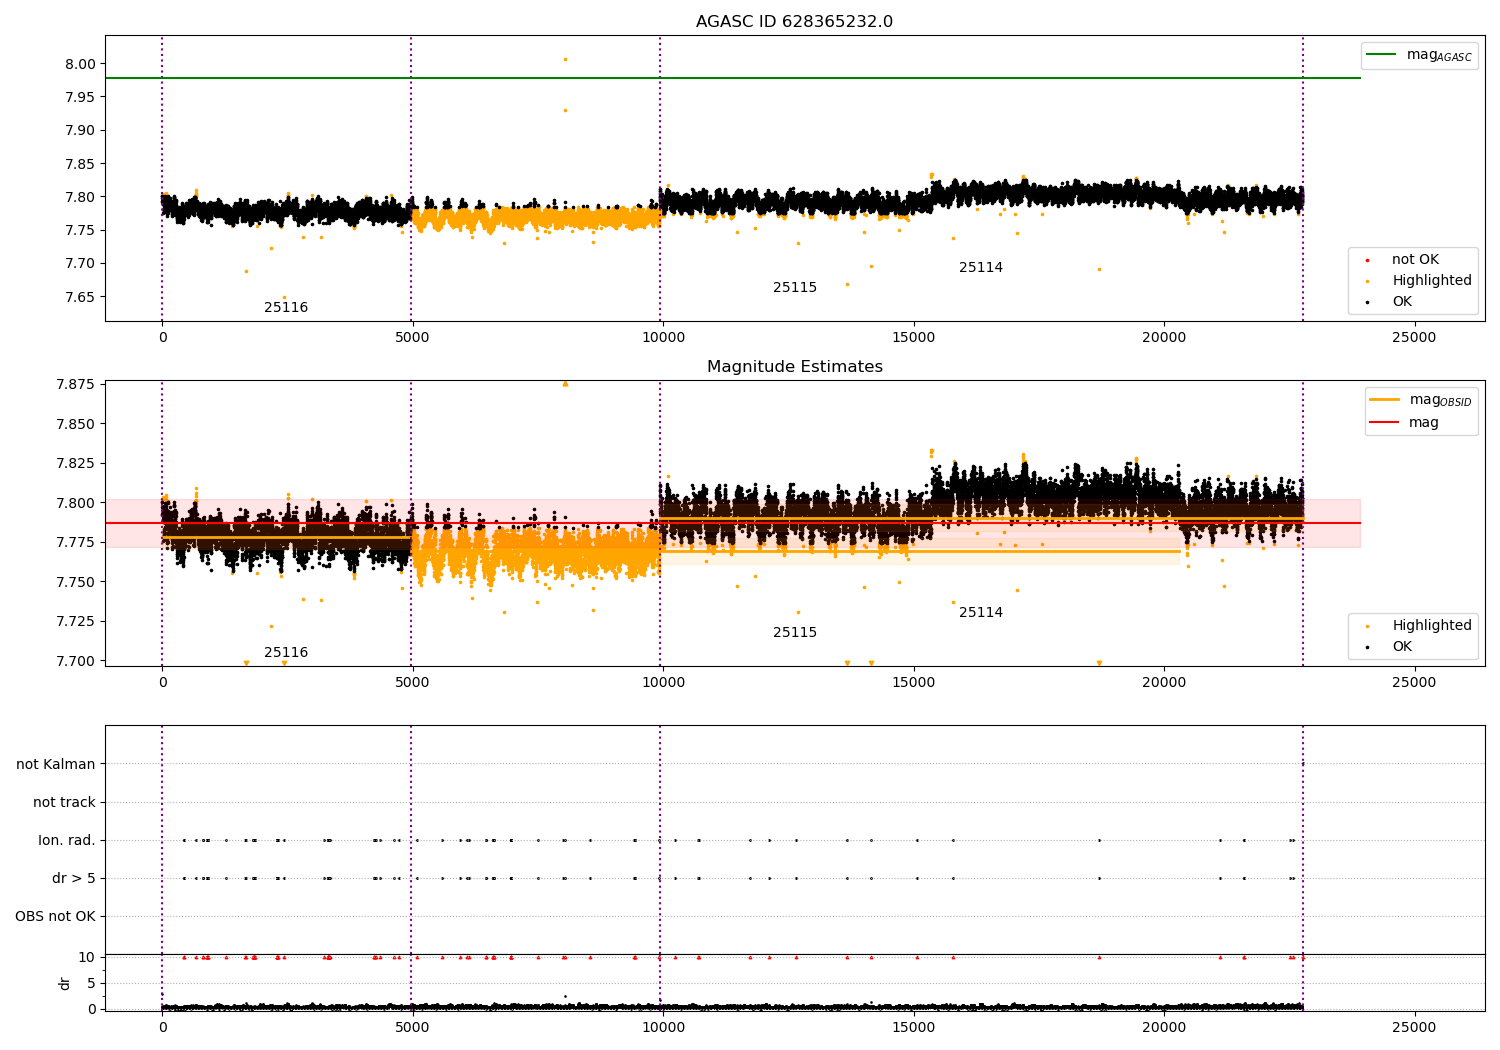Click the '5' tick on dr axis
This screenshot has width=1500, height=1050.
92,983
